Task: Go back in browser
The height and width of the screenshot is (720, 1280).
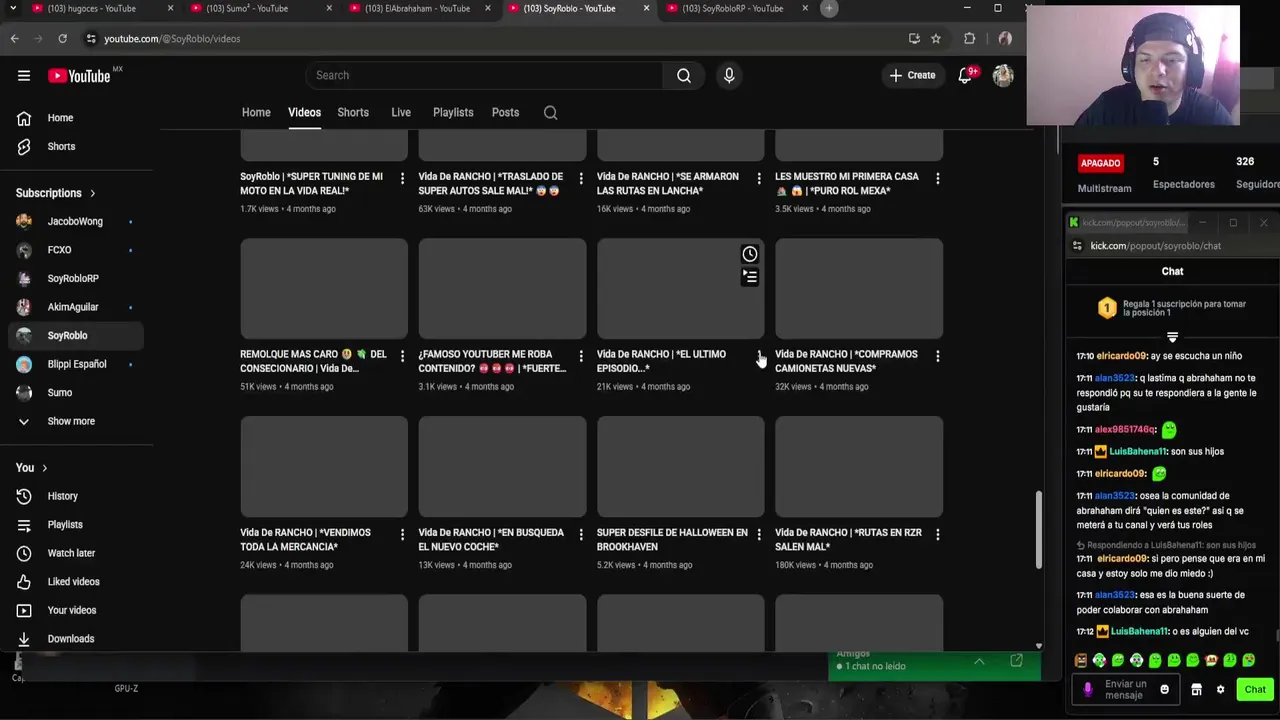Action: pos(14,38)
